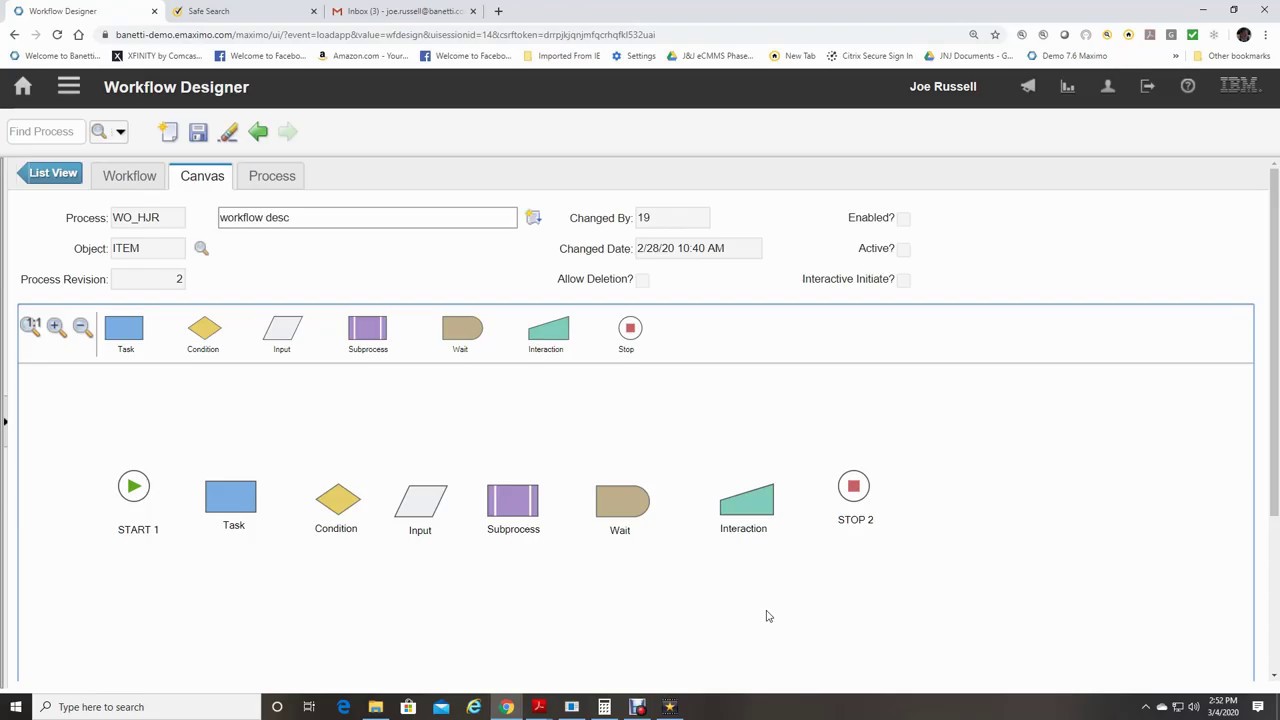Open bulletins megaphone icon in header
The width and height of the screenshot is (1280, 720).
click(1028, 87)
